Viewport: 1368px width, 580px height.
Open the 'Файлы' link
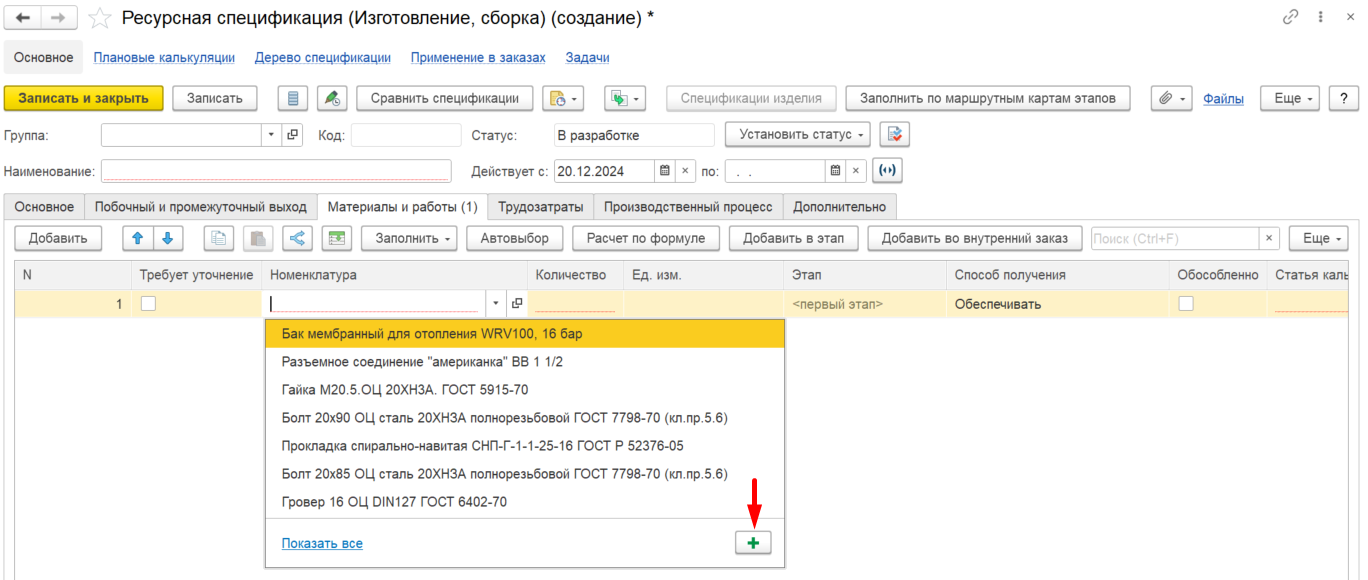tap(1224, 98)
